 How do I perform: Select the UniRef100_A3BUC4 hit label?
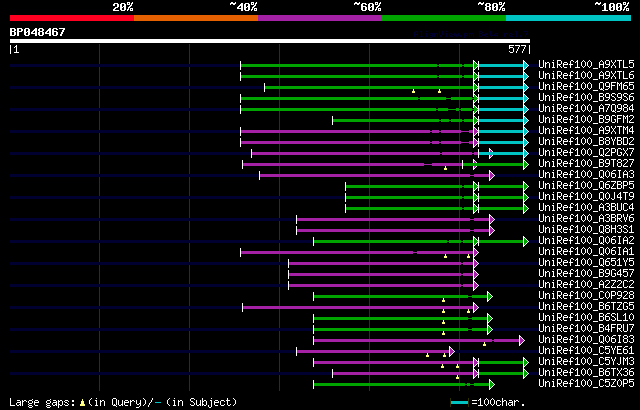tap(586, 208)
